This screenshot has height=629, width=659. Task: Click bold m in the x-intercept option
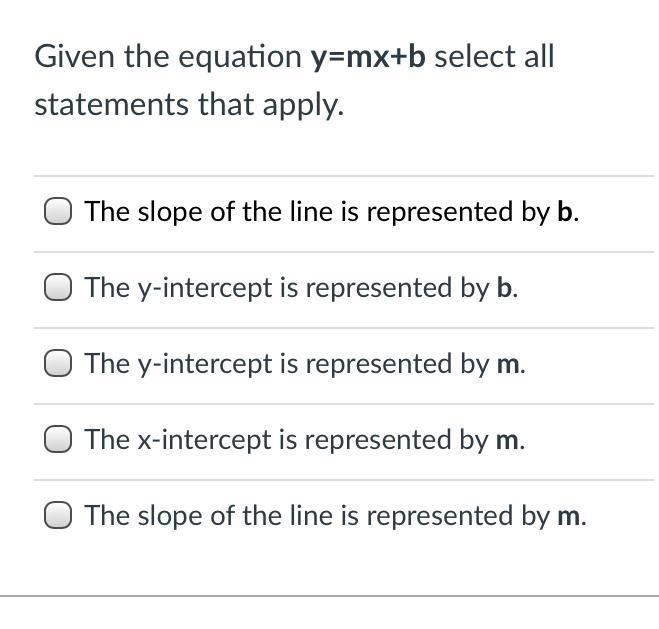[508, 440]
